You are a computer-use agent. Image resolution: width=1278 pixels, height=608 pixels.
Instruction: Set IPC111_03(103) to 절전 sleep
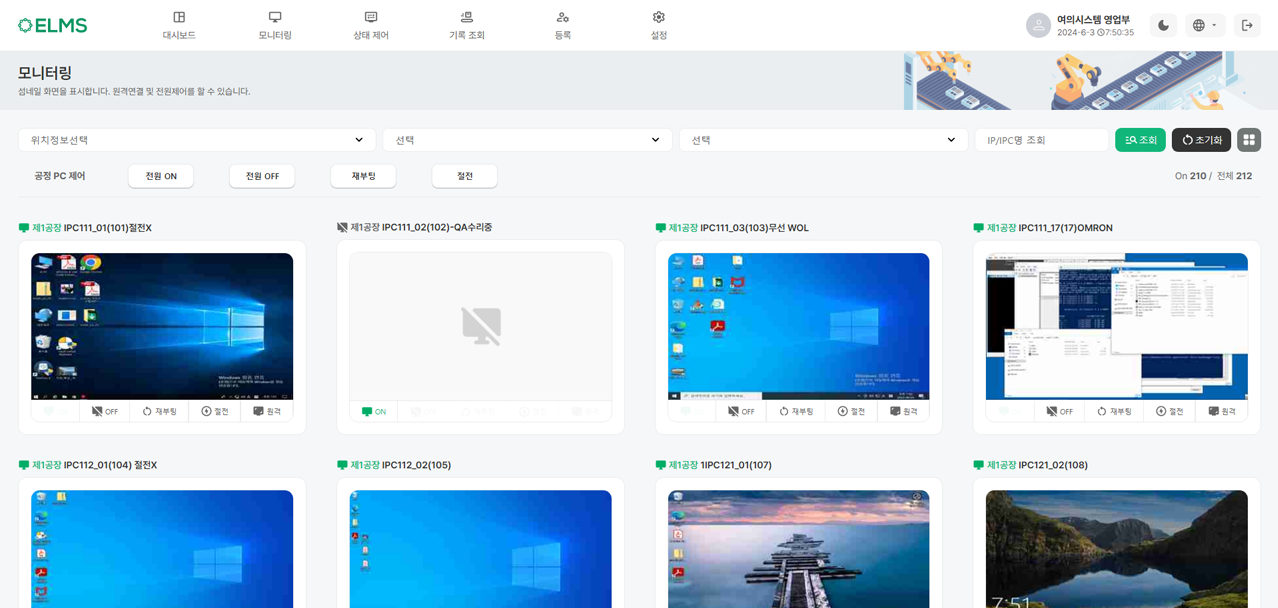[x=851, y=411]
